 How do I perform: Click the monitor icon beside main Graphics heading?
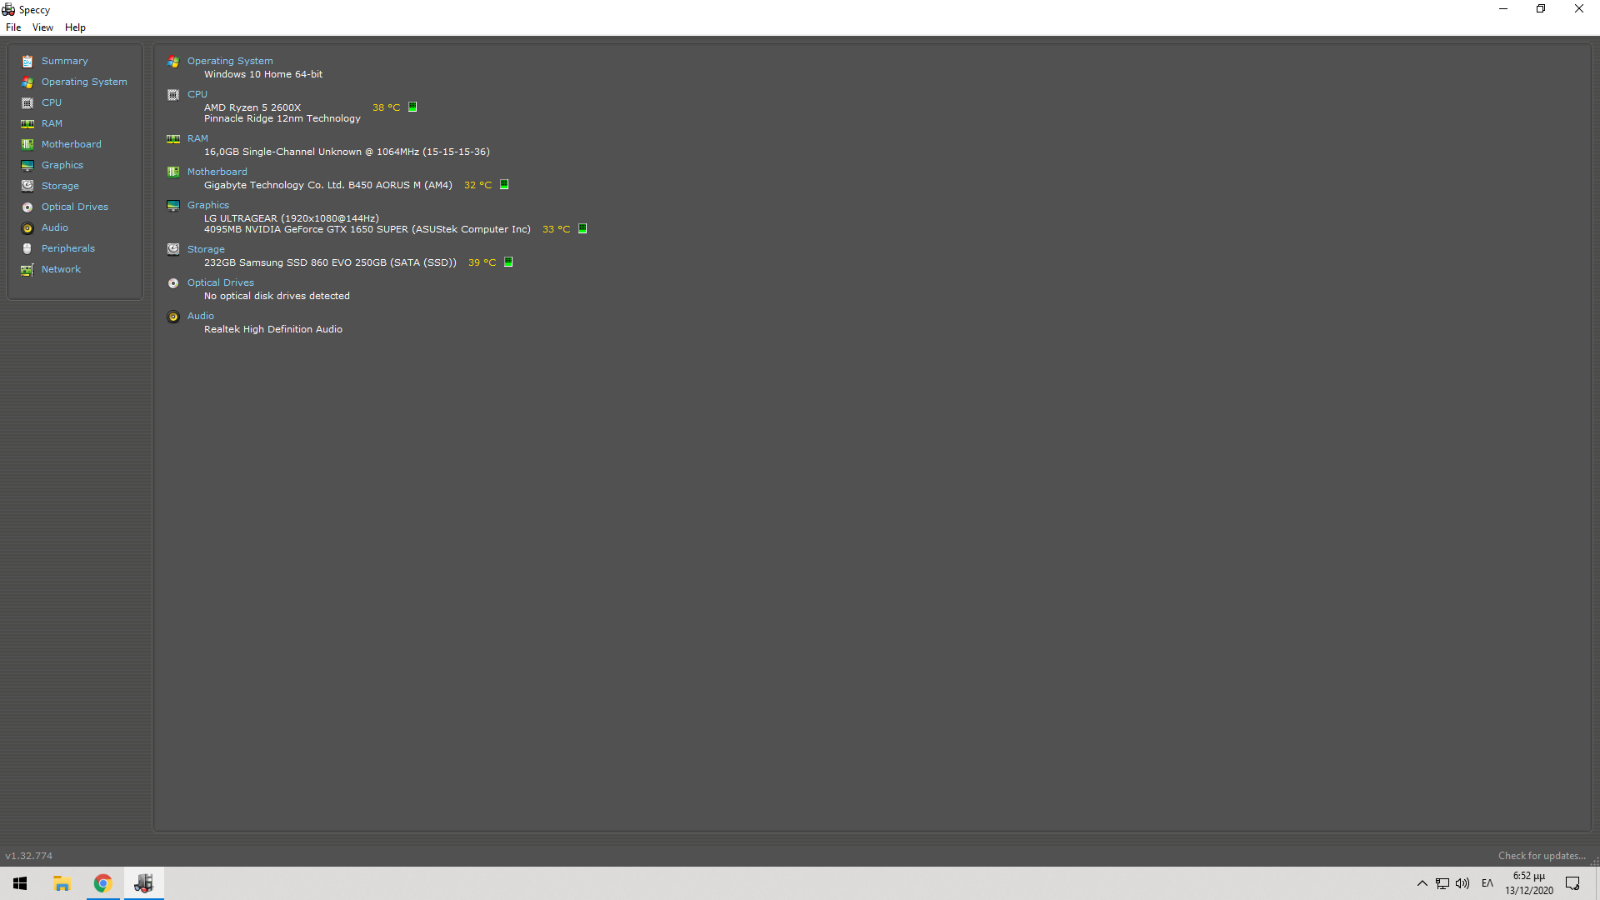coord(173,205)
